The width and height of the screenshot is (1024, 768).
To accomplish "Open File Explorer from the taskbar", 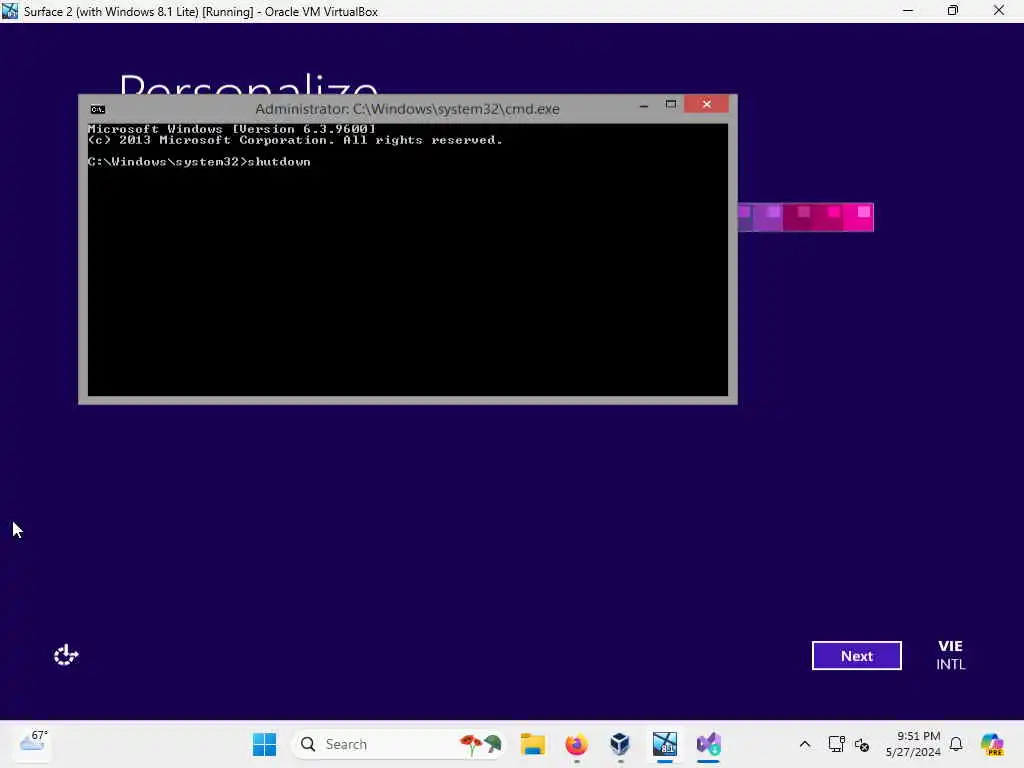I will [533, 744].
